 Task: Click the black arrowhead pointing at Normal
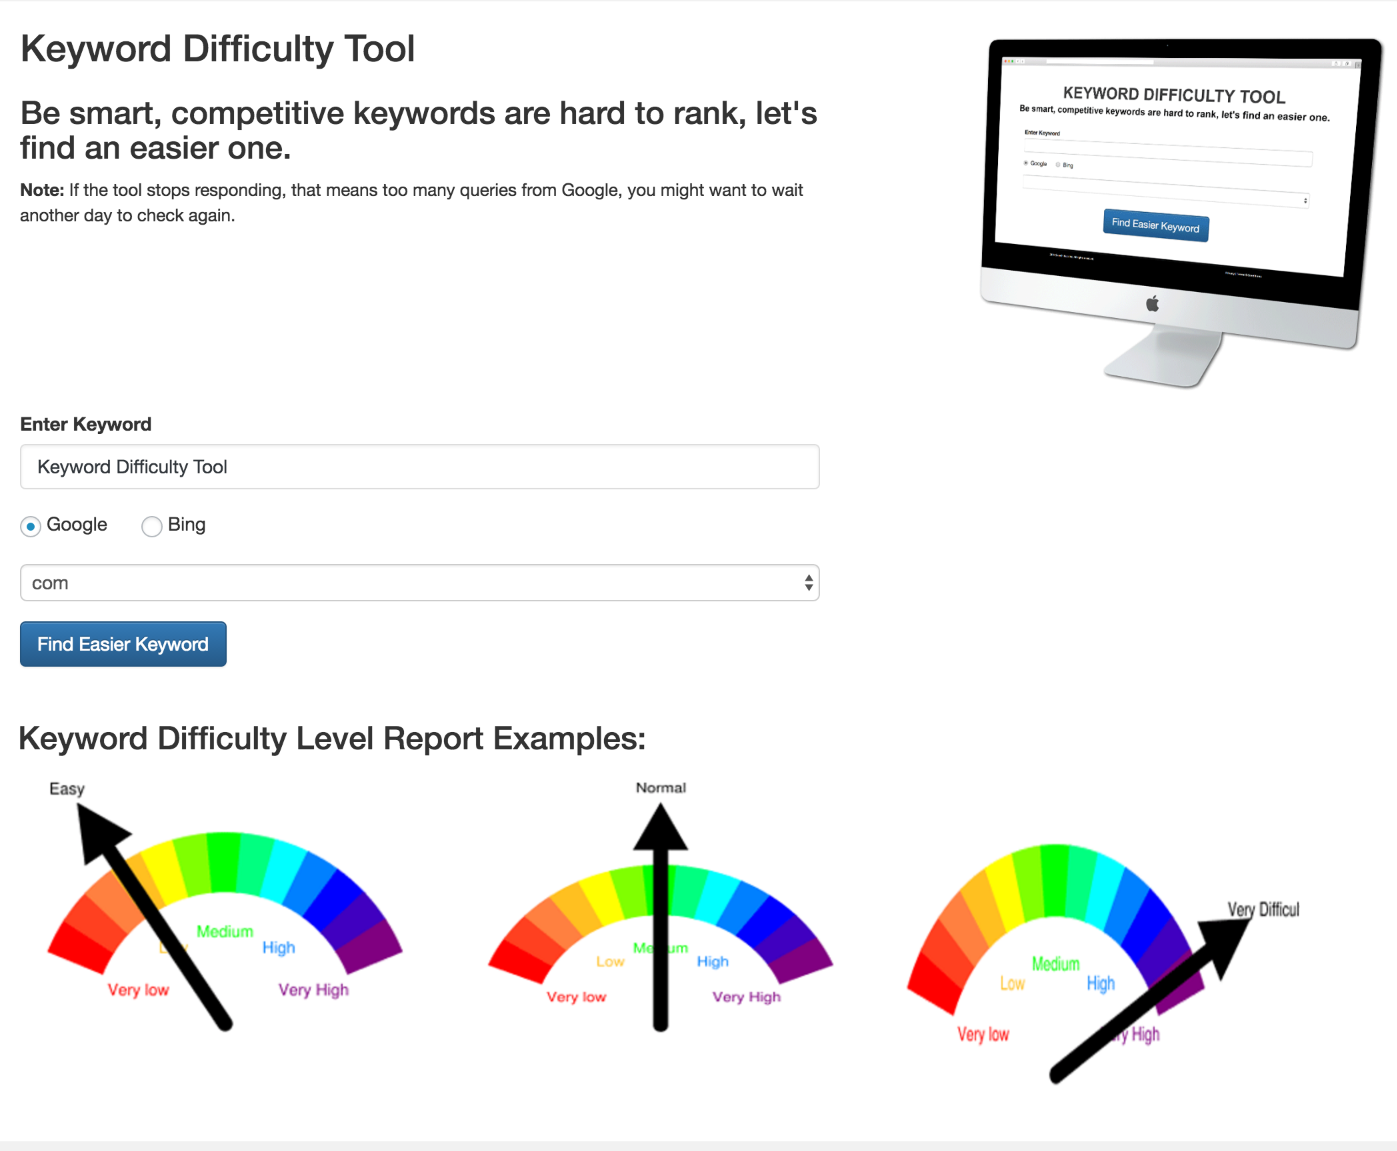pos(660,827)
